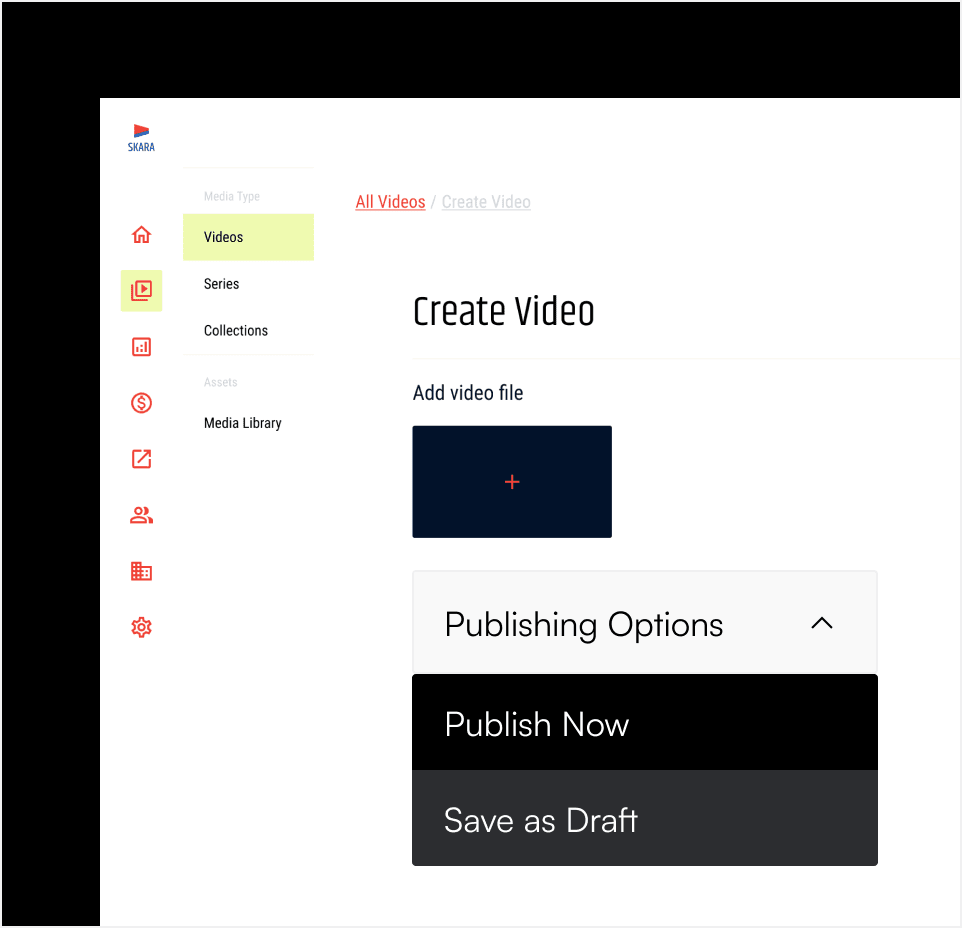Image resolution: width=963 pixels, height=928 pixels.
Task: Select Series in Media Type menu
Action: pyautogui.click(x=248, y=284)
